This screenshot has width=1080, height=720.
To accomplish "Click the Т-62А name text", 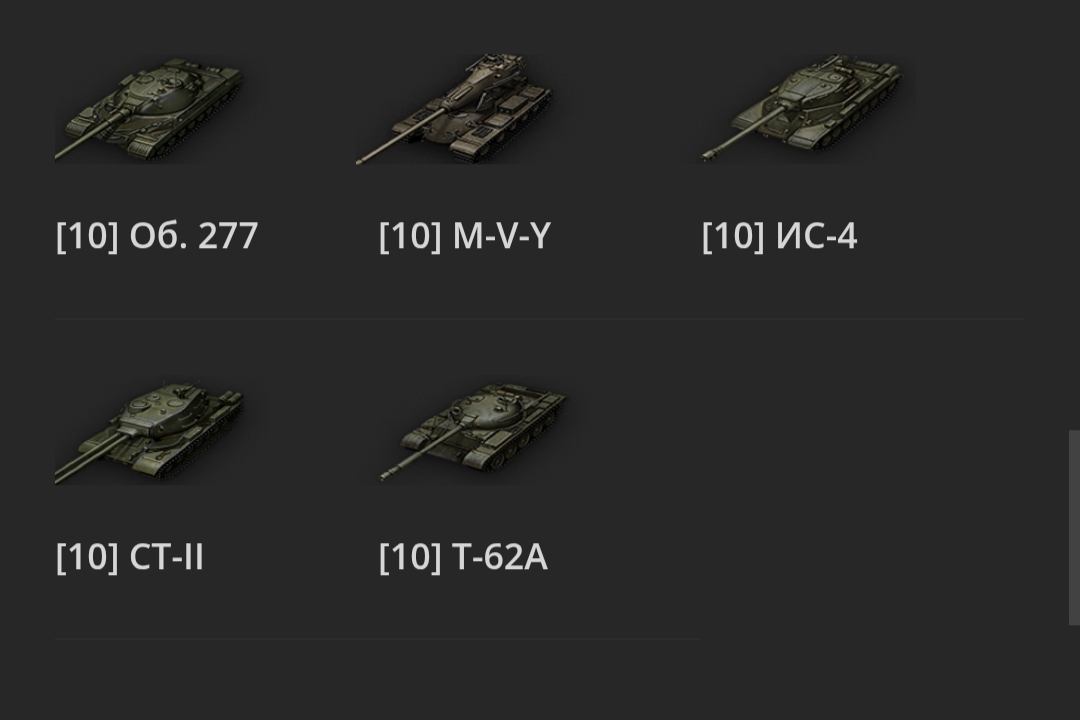I will pyautogui.click(x=499, y=557).
